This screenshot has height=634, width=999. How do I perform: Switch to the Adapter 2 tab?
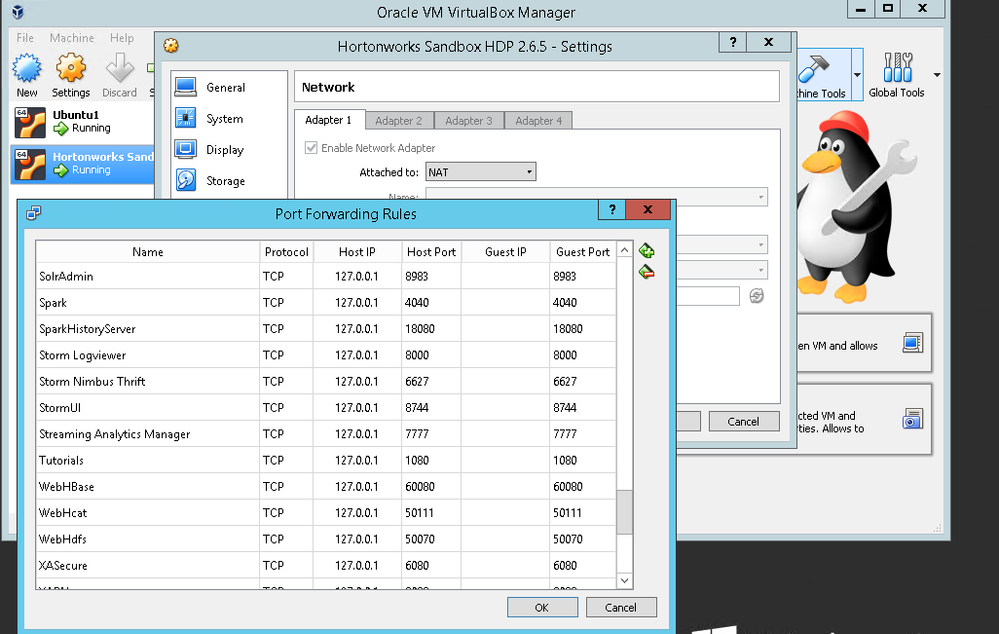[x=399, y=120]
